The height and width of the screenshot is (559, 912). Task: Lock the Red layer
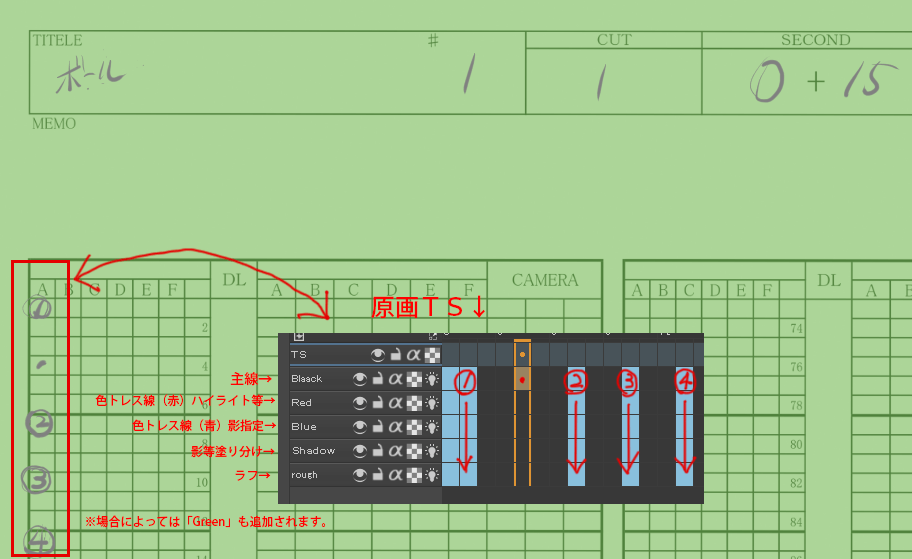tap(377, 403)
